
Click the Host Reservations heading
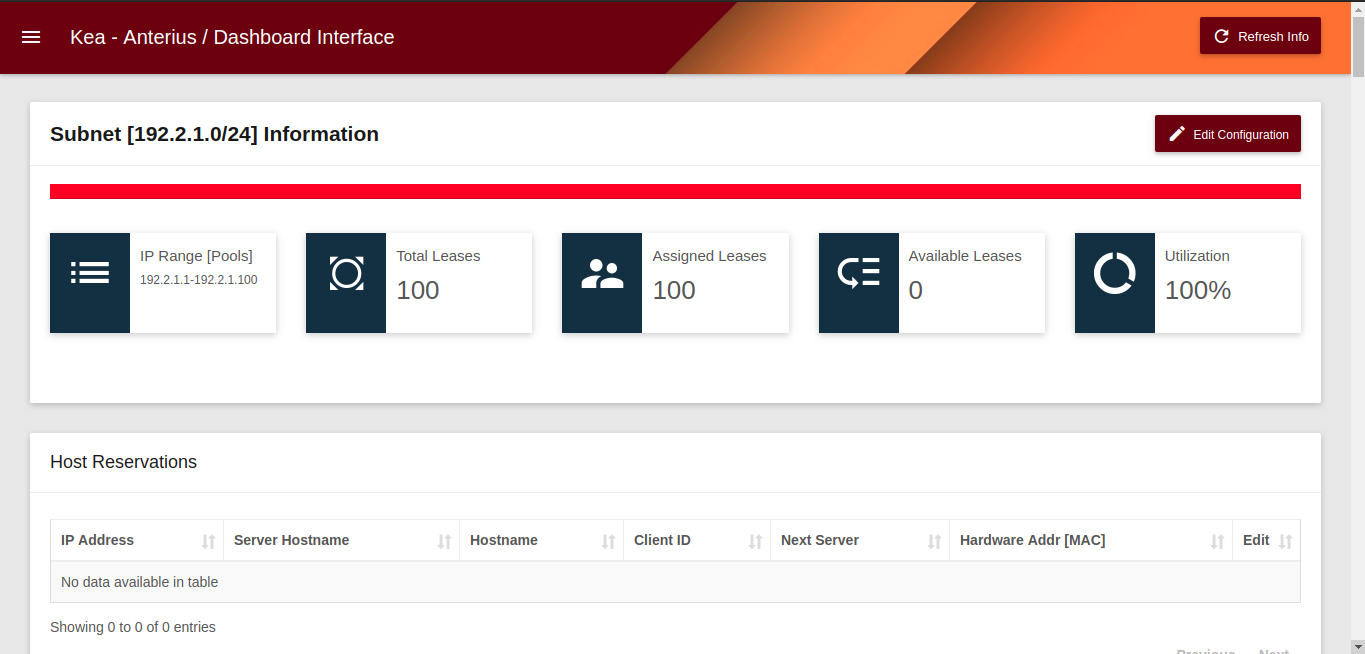[123, 462]
